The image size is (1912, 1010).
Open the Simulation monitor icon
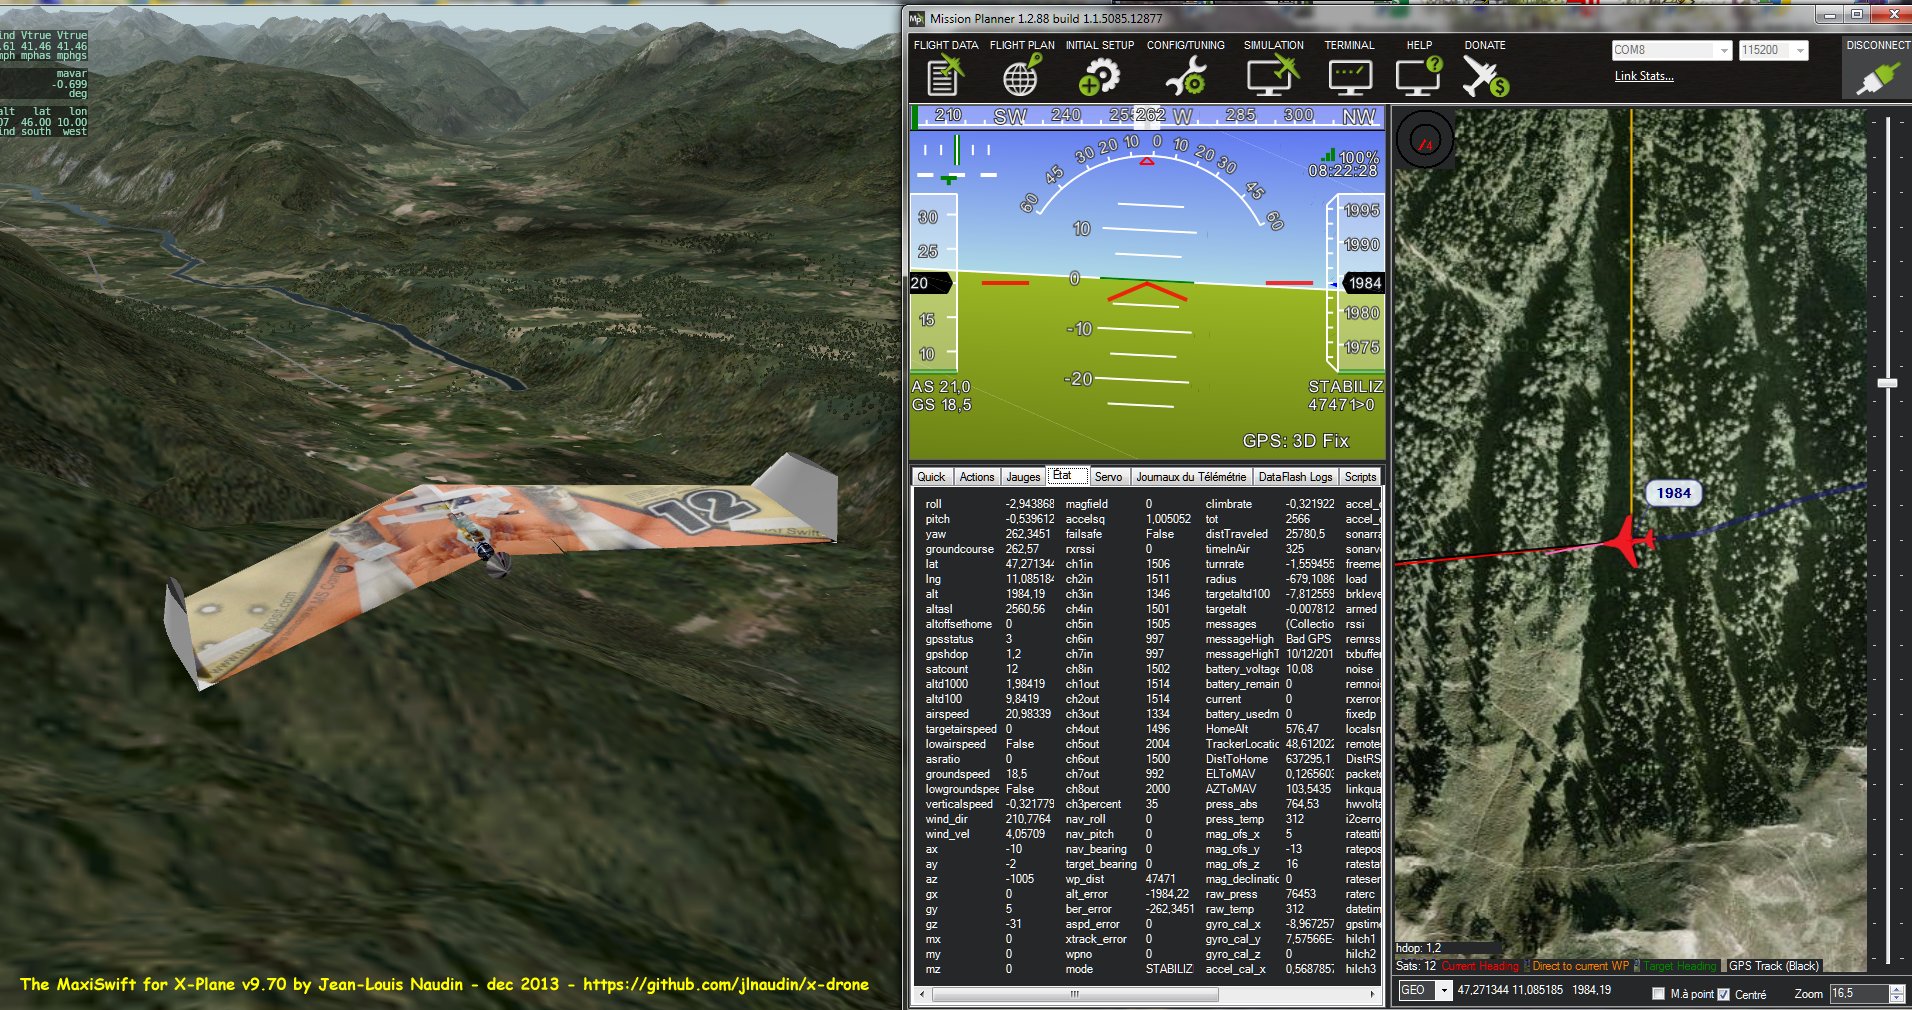tap(1272, 76)
